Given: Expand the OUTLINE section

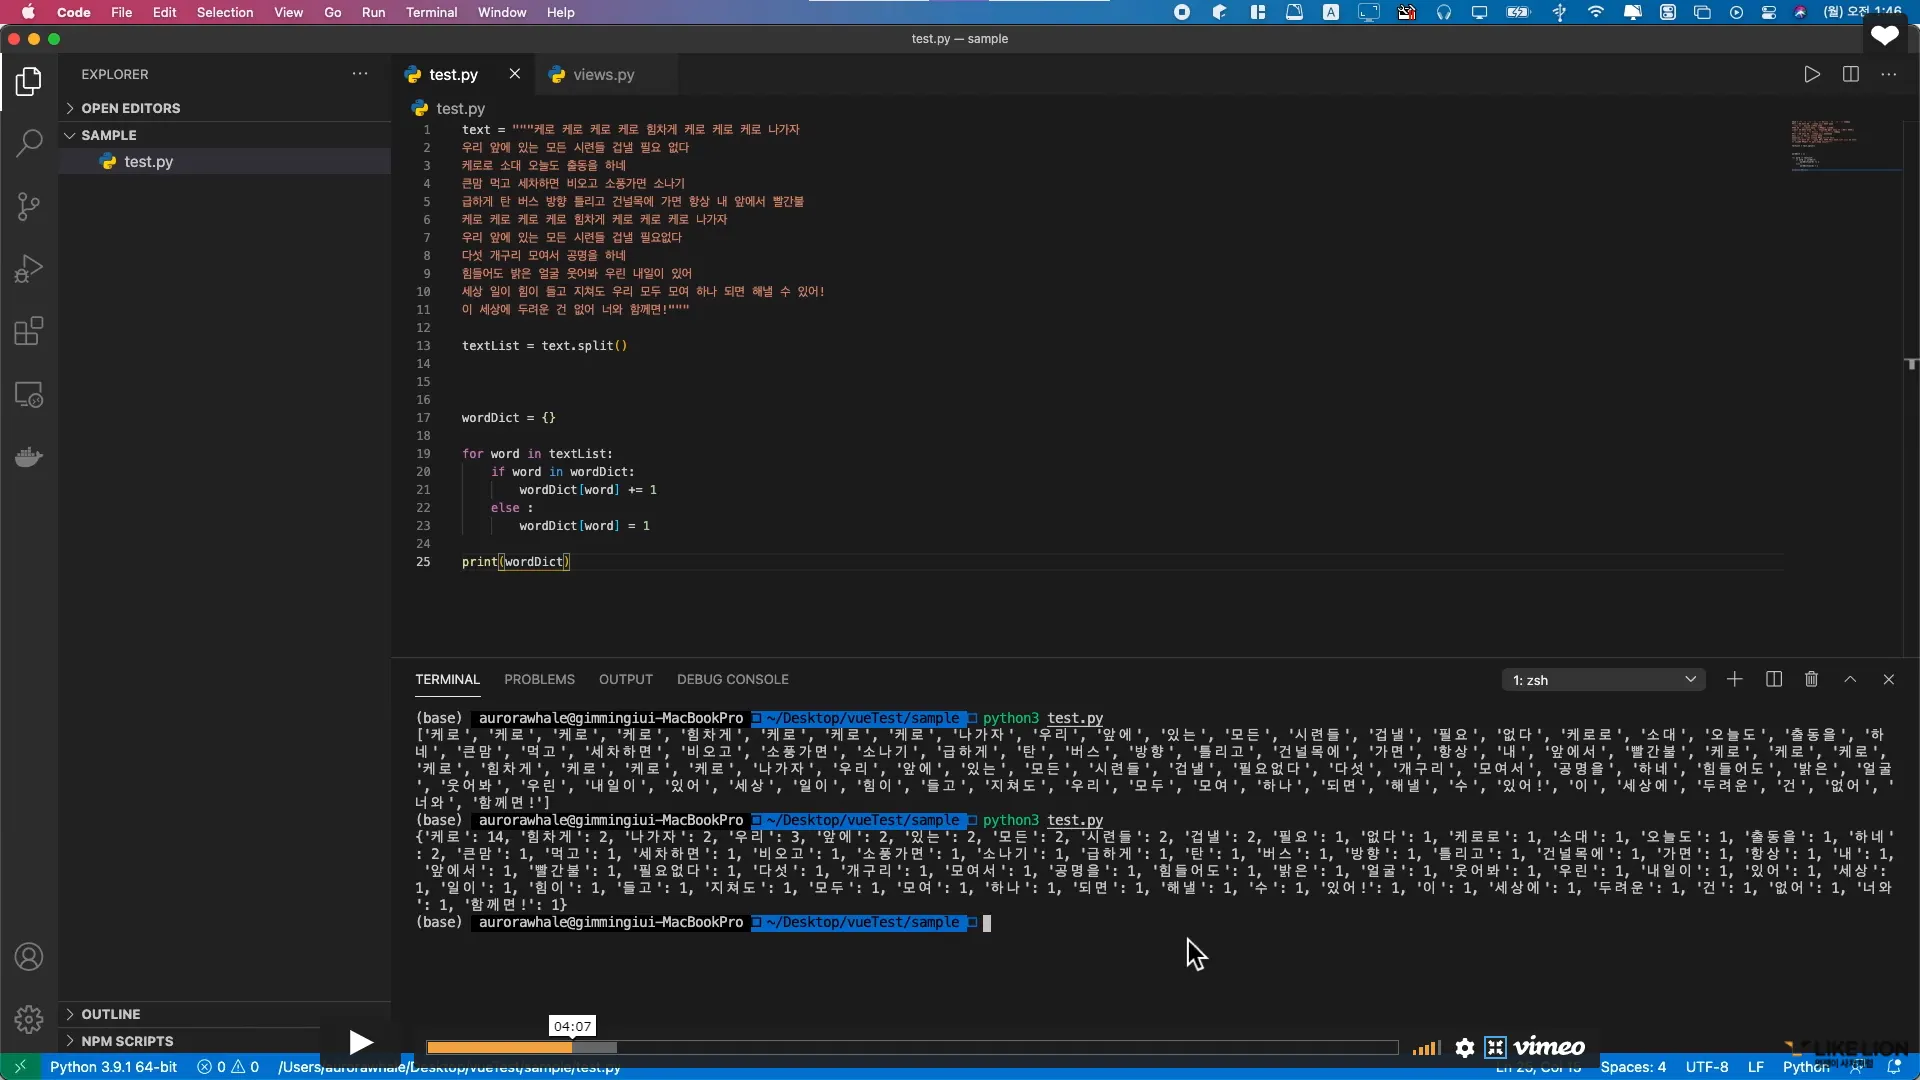Looking at the screenshot, I should pyautogui.click(x=110, y=1014).
